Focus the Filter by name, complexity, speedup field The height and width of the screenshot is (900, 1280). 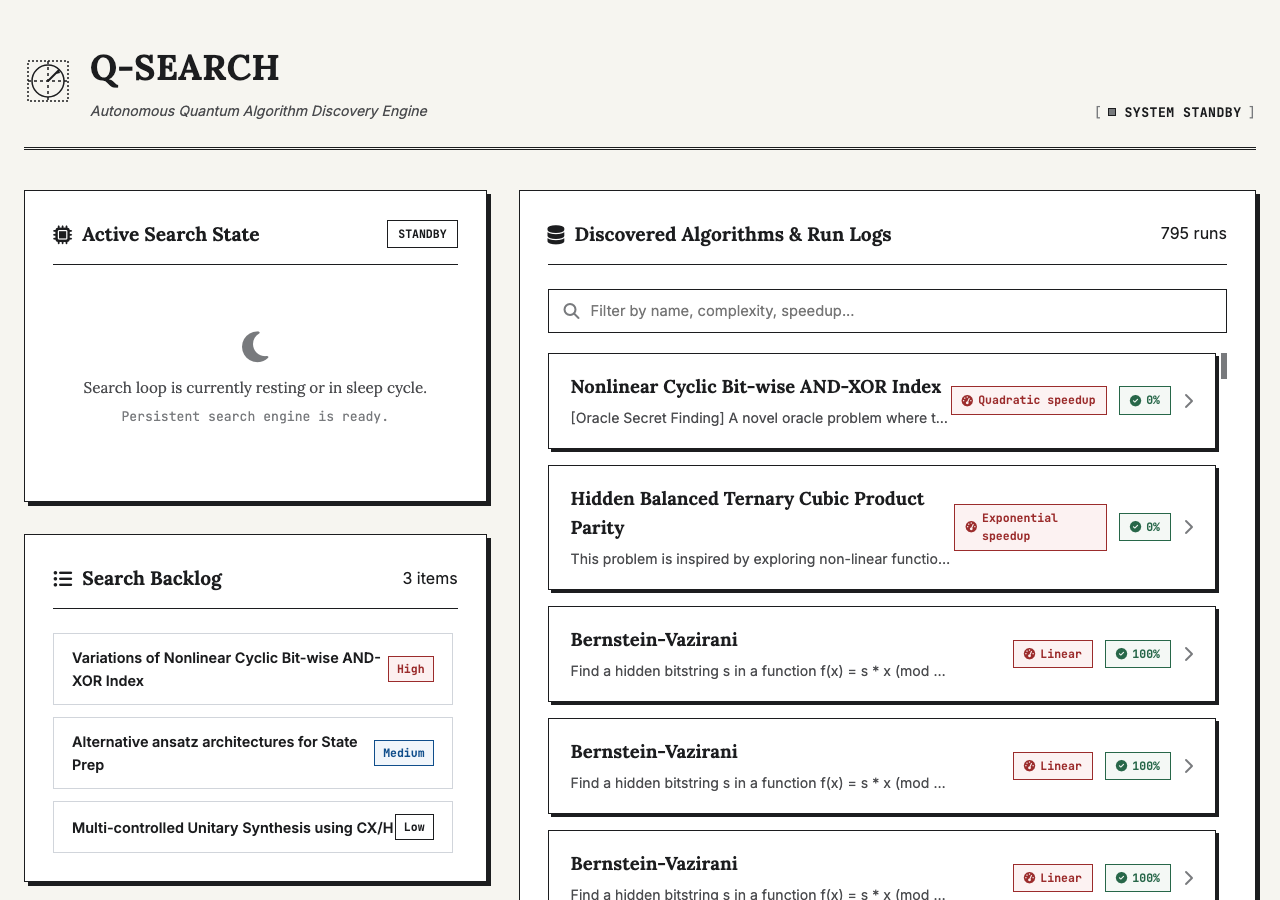tap(887, 311)
